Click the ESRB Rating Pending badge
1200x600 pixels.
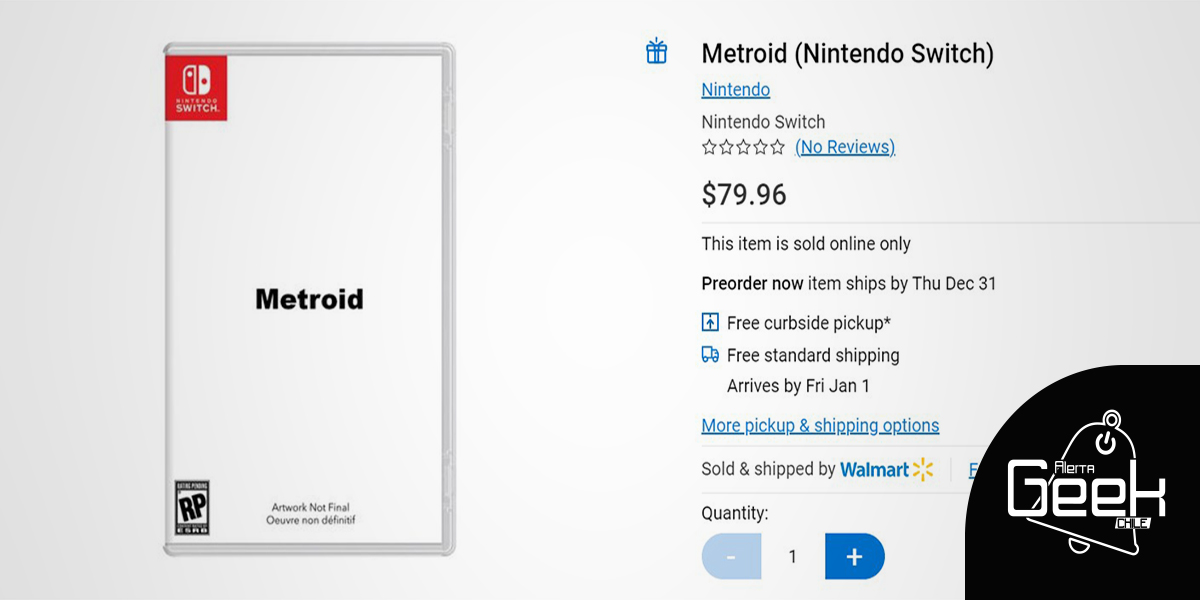click(x=190, y=506)
